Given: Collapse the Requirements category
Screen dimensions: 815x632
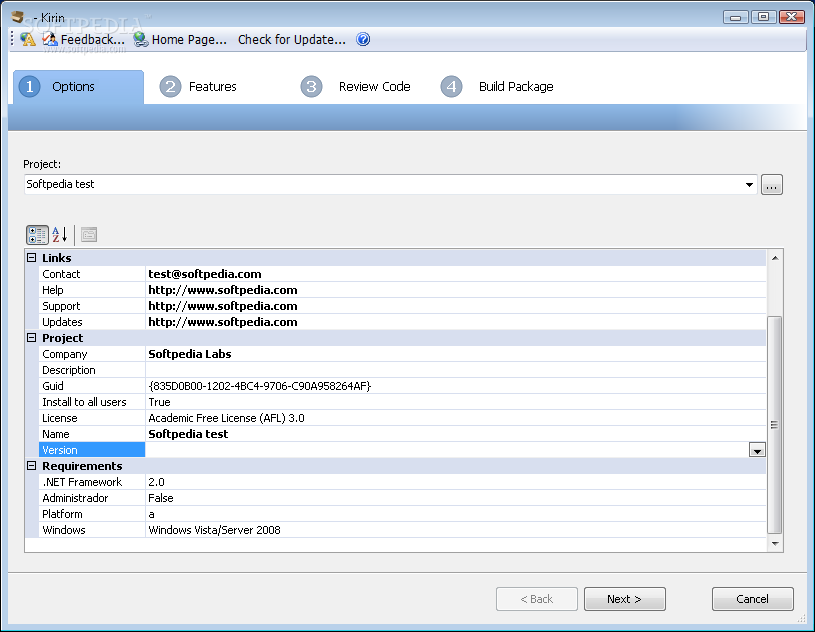Looking at the screenshot, I should tap(32, 466).
